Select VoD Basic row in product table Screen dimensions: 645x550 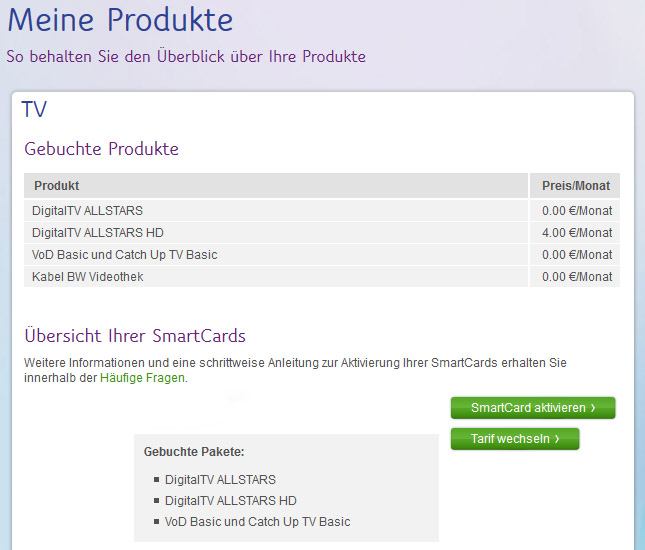coord(125,255)
